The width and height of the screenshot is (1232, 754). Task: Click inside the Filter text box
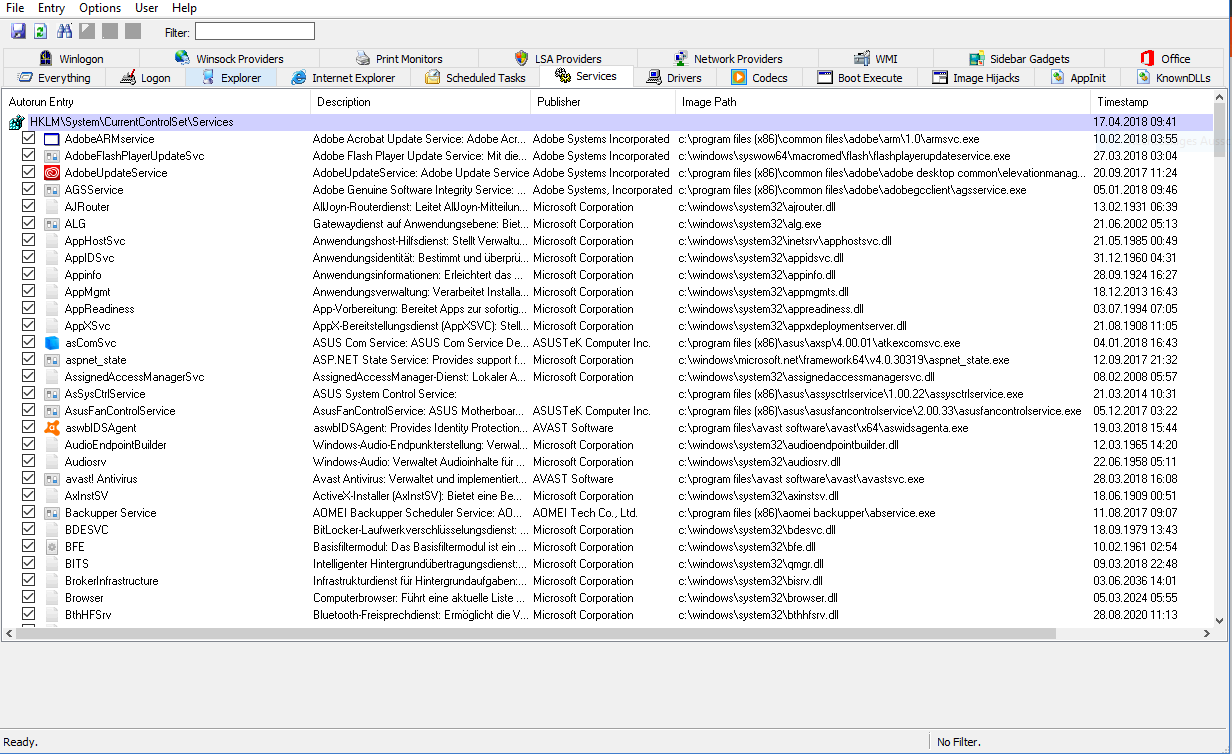254,31
